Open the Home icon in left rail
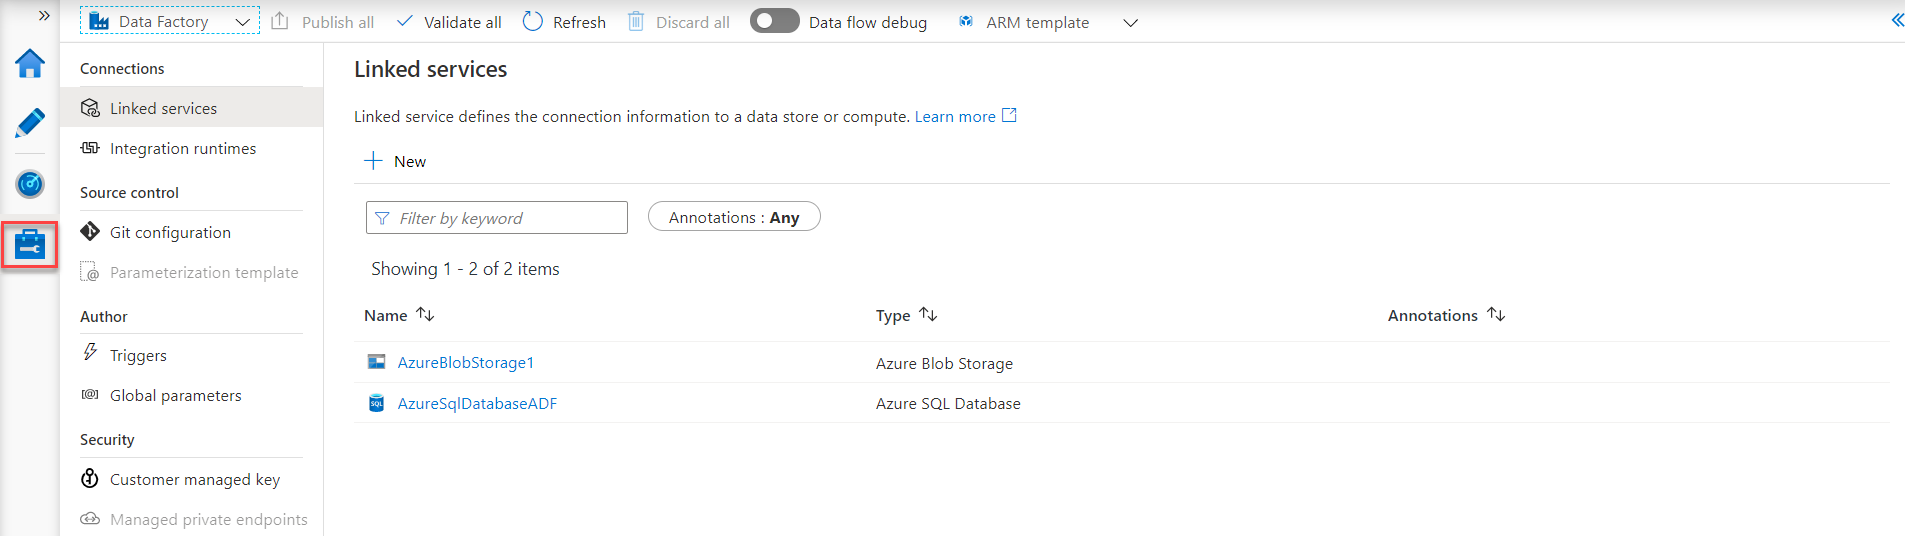 pyautogui.click(x=30, y=64)
